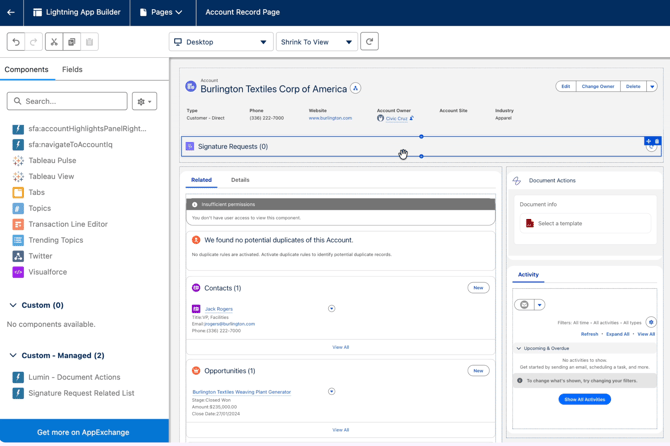Image resolution: width=670 pixels, height=446 pixels.
Task: Click Show All Activities button
Action: click(x=585, y=399)
